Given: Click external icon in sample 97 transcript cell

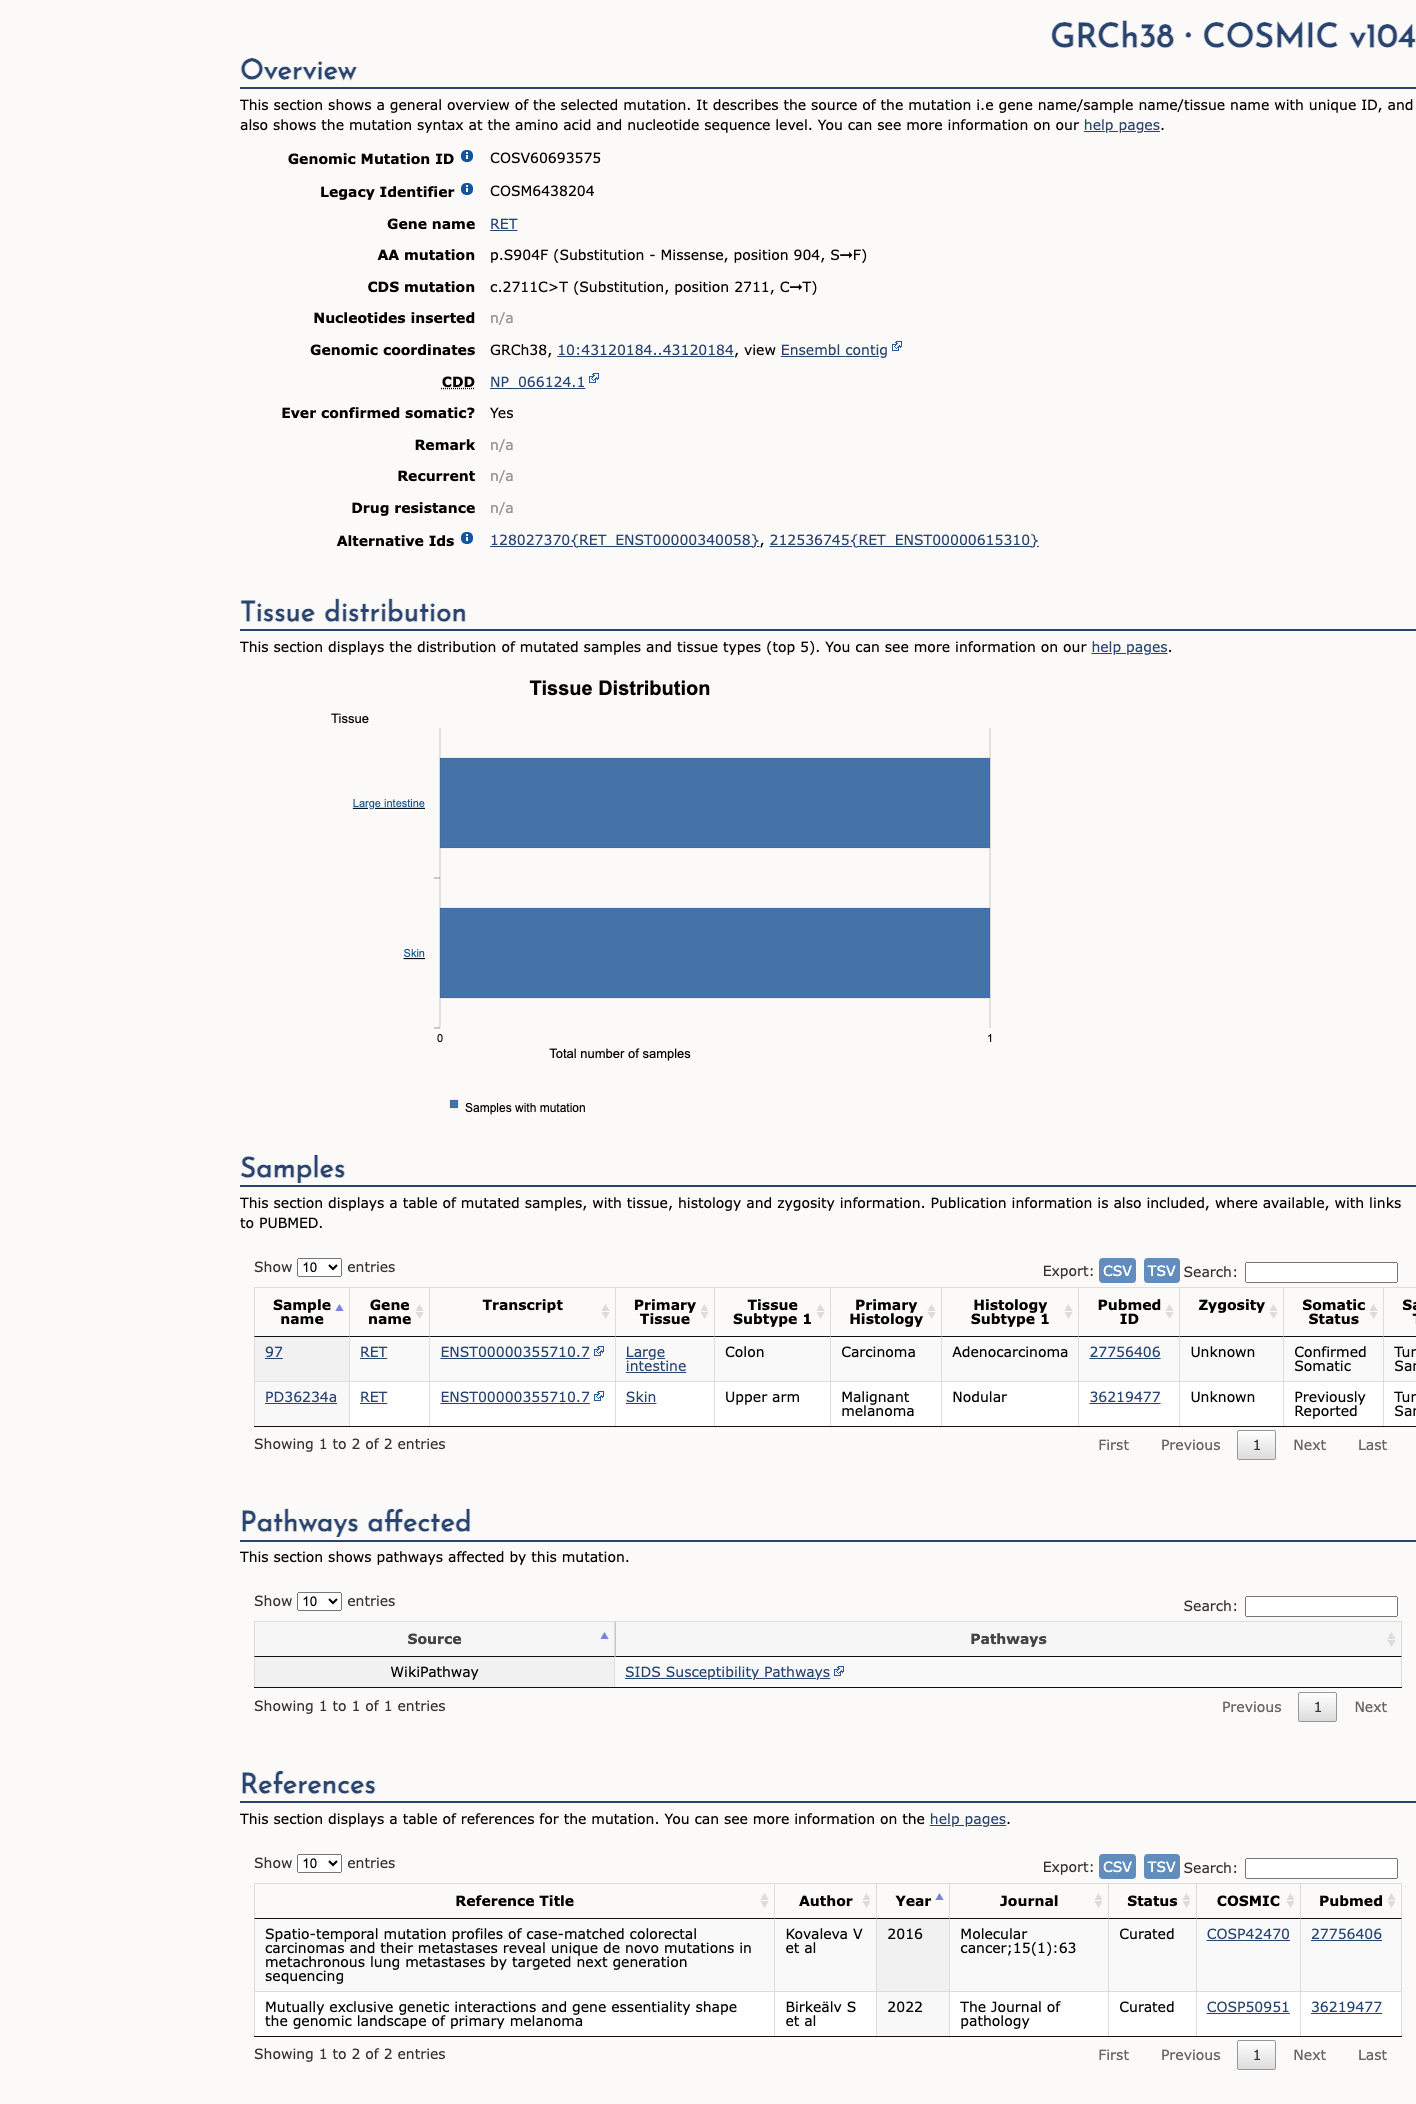Looking at the screenshot, I should (x=599, y=1351).
